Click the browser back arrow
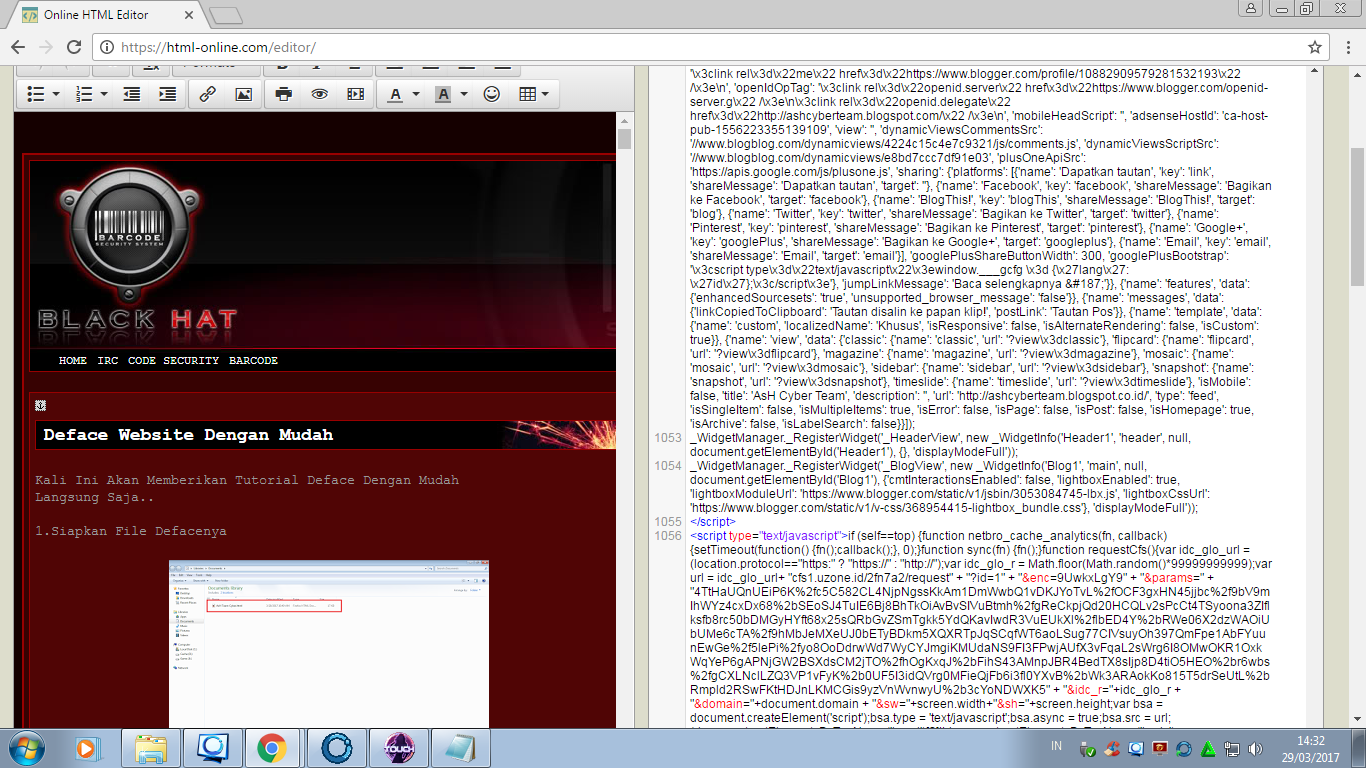This screenshot has width=1366, height=768. point(18,47)
